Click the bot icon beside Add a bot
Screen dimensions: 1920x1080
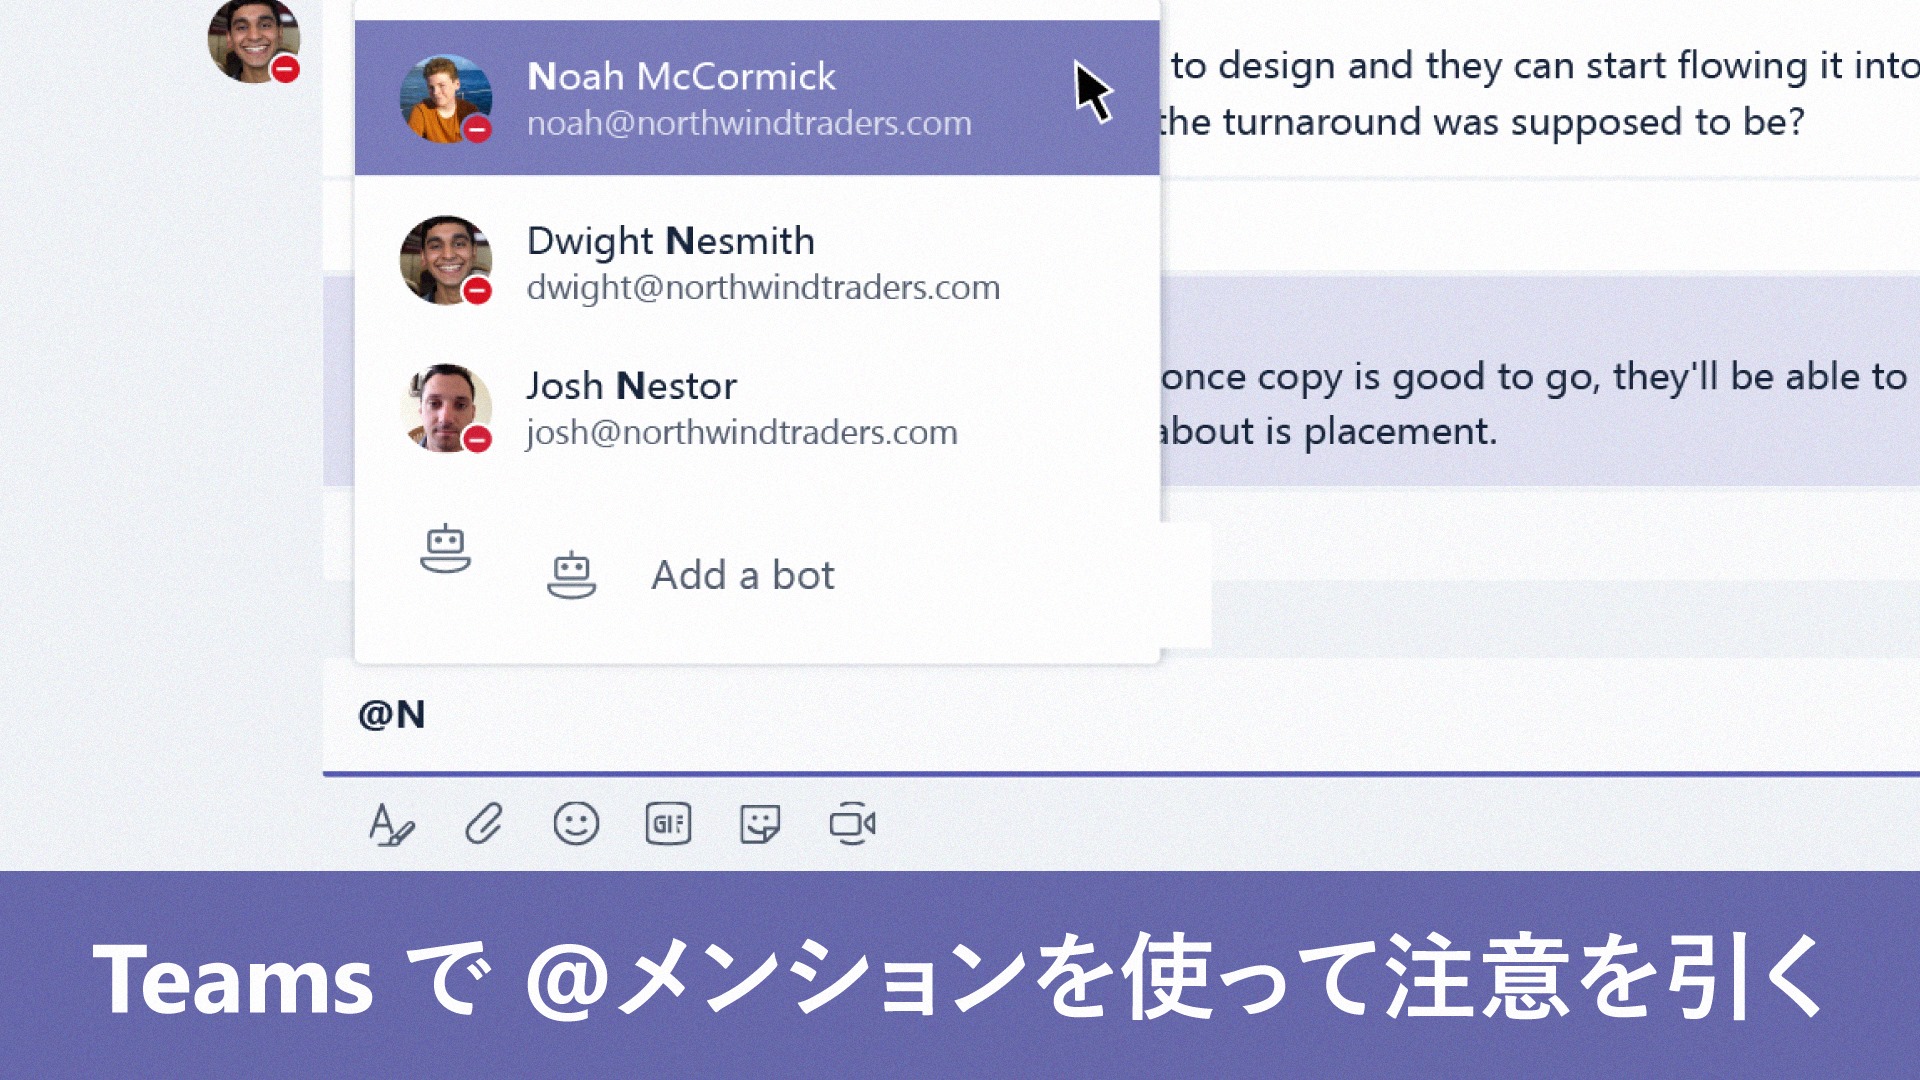click(x=571, y=575)
